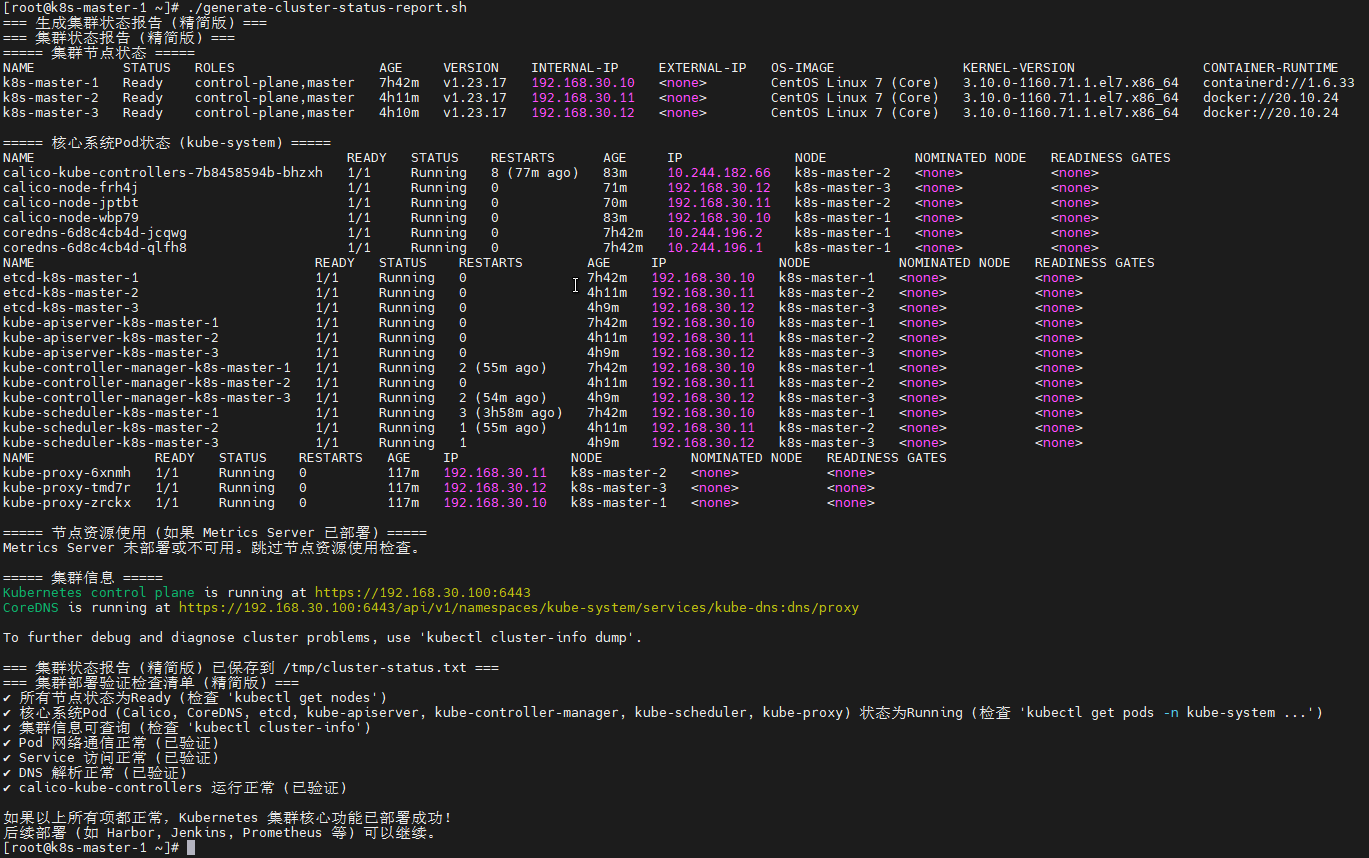Click the INTERNAL-IP column header
The image size is (1369, 858).
pos(575,68)
